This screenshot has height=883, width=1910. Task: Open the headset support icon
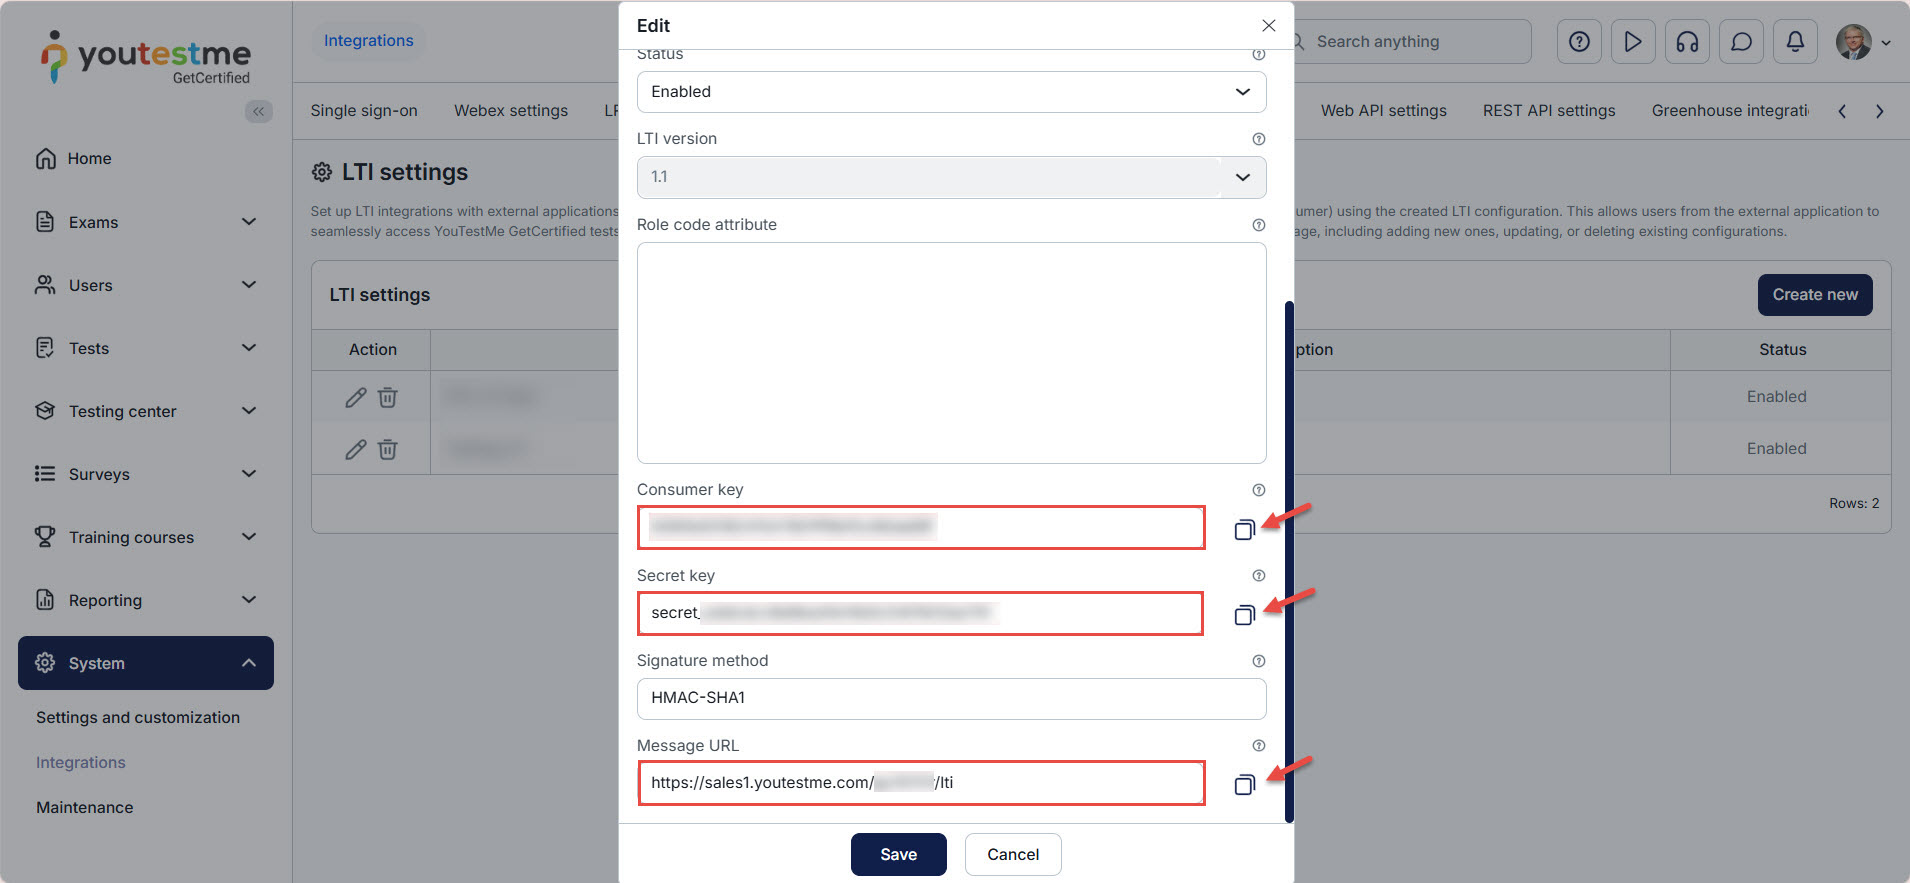pyautogui.click(x=1687, y=42)
